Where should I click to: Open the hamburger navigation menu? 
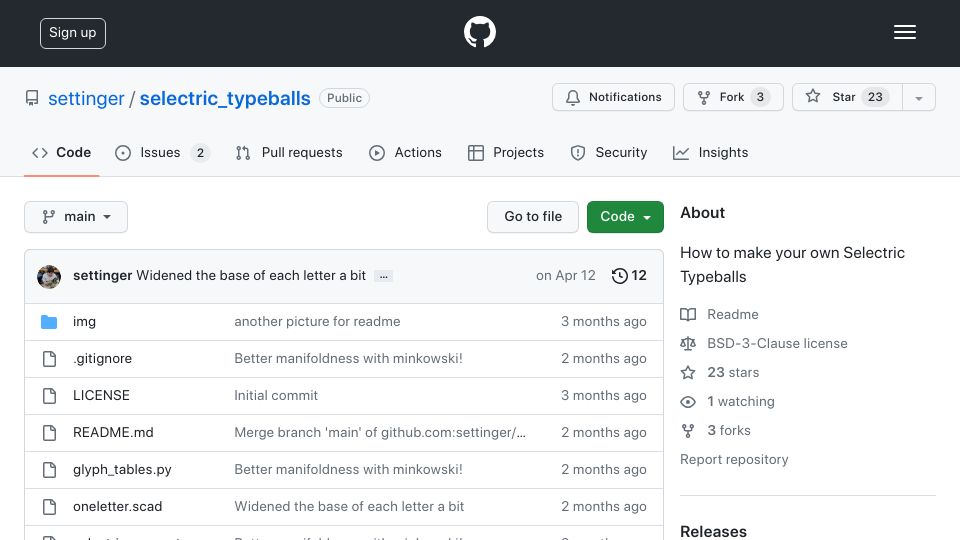904,32
